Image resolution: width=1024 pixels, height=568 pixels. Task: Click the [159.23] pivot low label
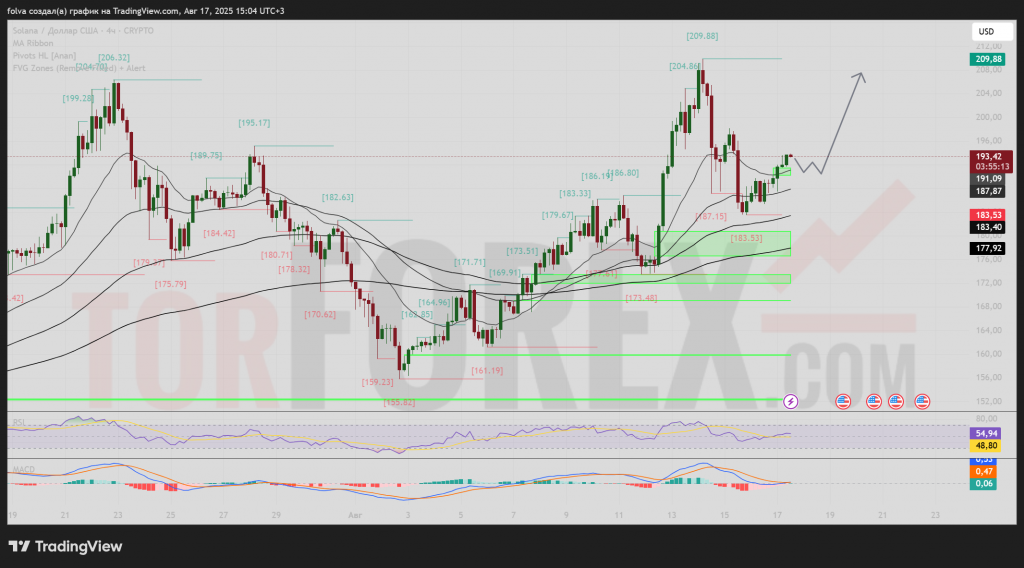[x=377, y=382]
